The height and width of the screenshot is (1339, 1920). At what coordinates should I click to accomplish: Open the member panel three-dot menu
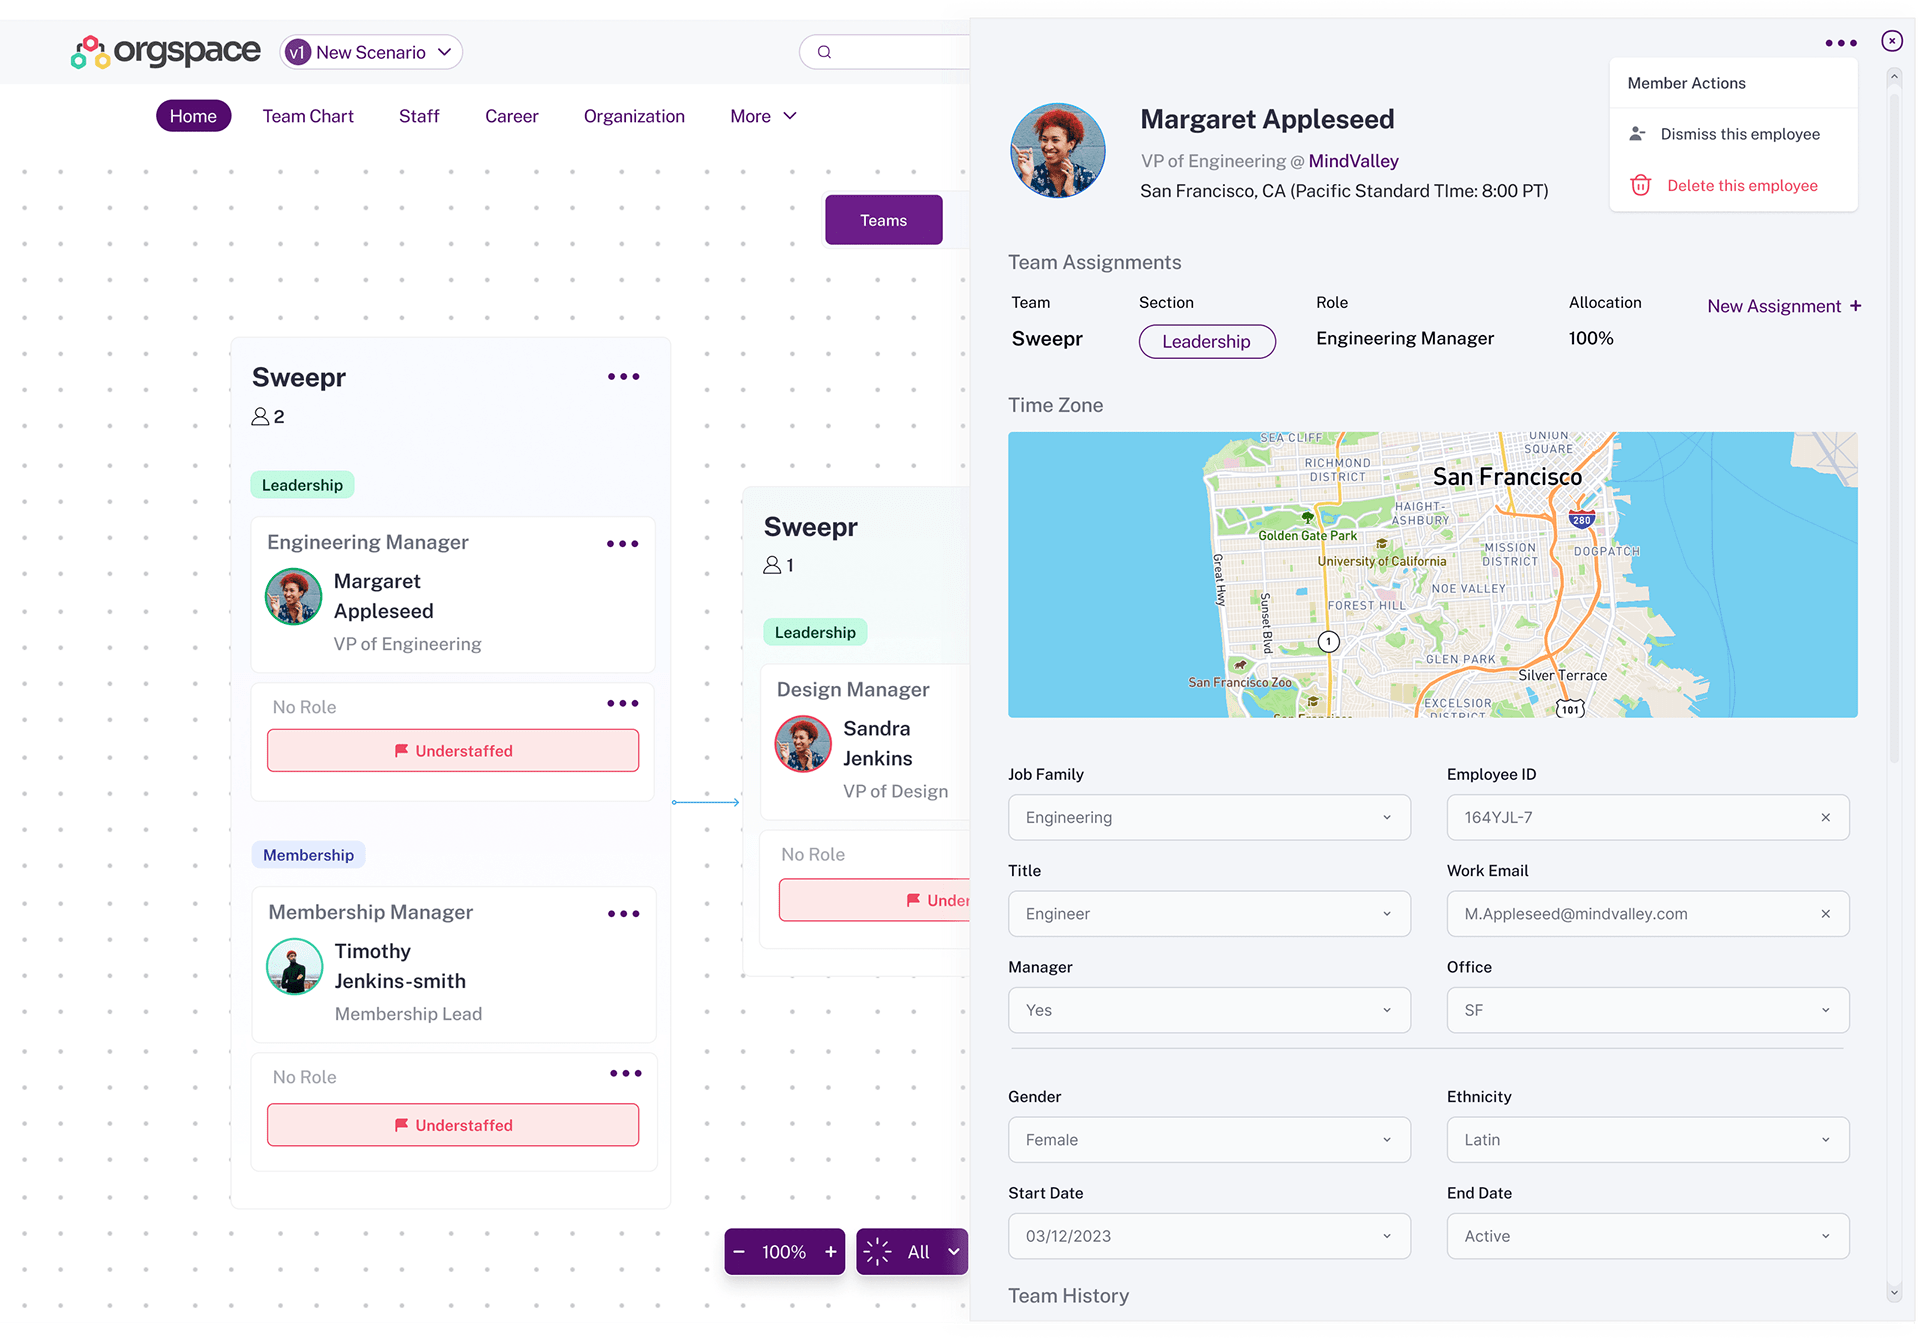(1841, 43)
